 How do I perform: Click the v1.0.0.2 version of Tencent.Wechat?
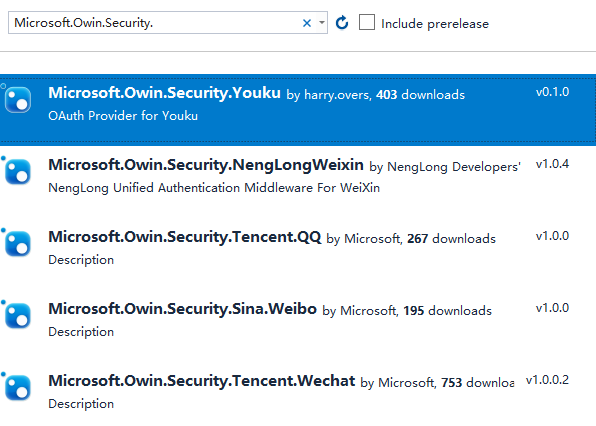click(547, 380)
